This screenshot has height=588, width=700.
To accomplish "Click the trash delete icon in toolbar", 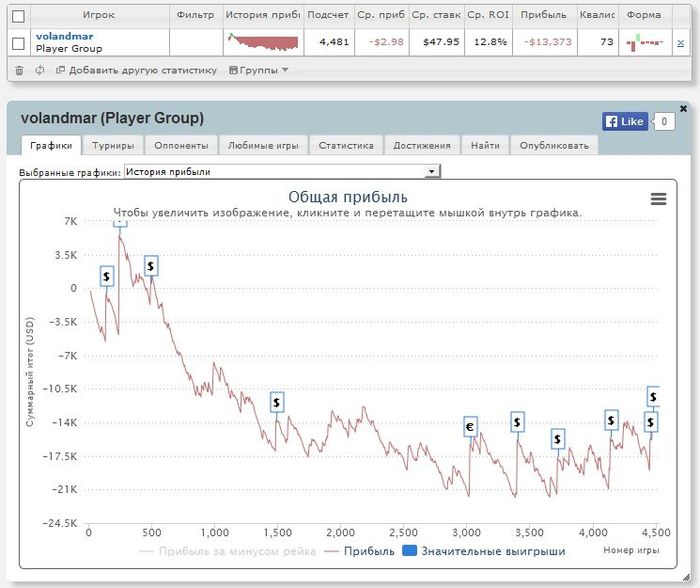I will pos(19,71).
